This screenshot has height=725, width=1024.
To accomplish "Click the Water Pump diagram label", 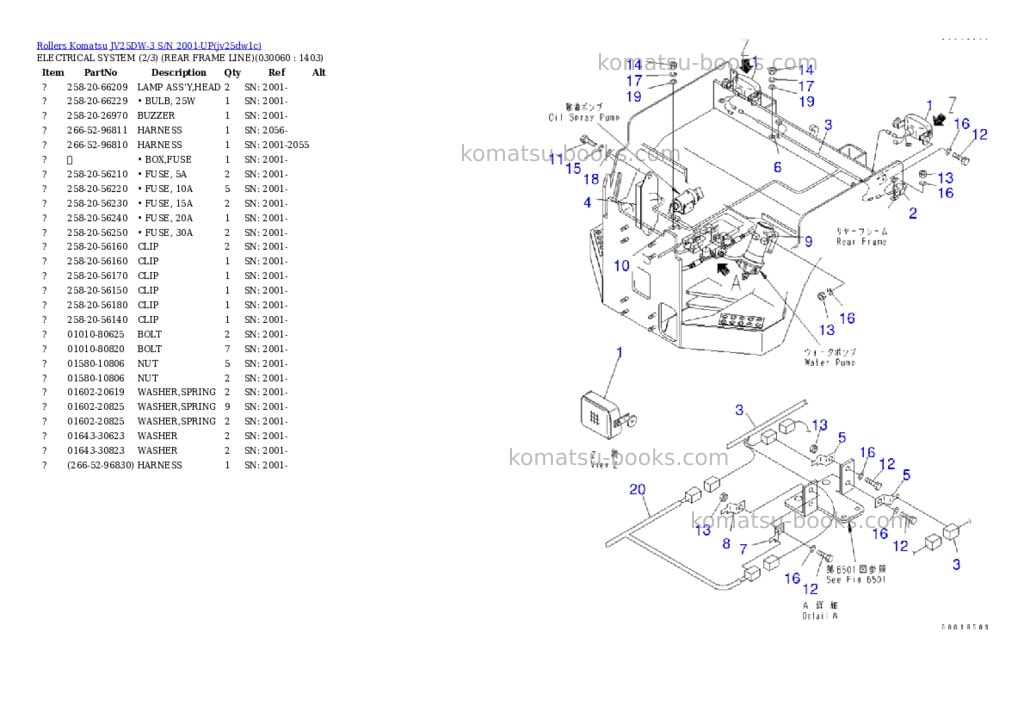I will [x=829, y=362].
